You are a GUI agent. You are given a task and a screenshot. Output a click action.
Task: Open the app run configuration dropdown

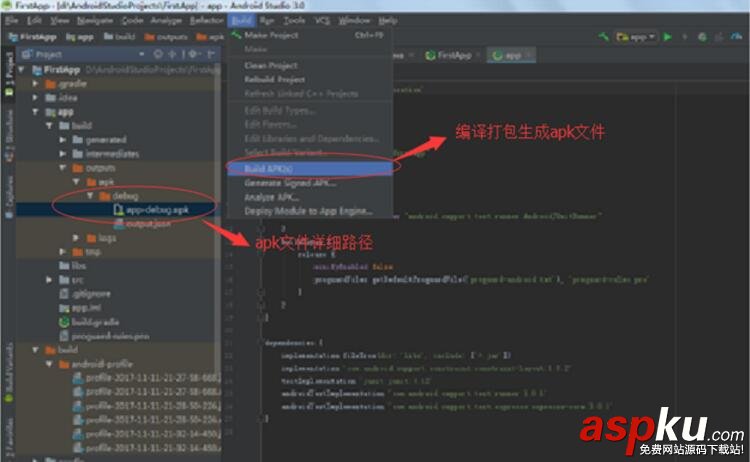pyautogui.click(x=636, y=37)
